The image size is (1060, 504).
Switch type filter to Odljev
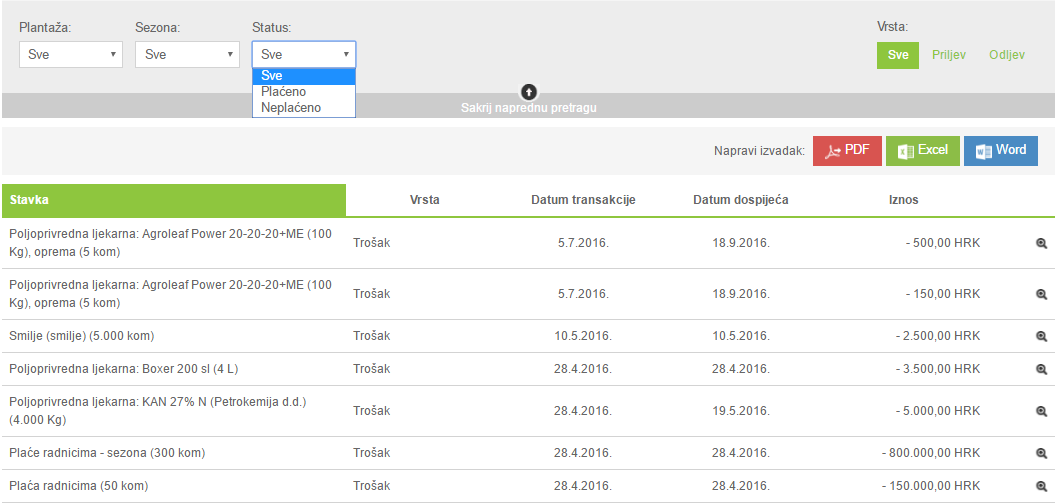click(x=1006, y=55)
